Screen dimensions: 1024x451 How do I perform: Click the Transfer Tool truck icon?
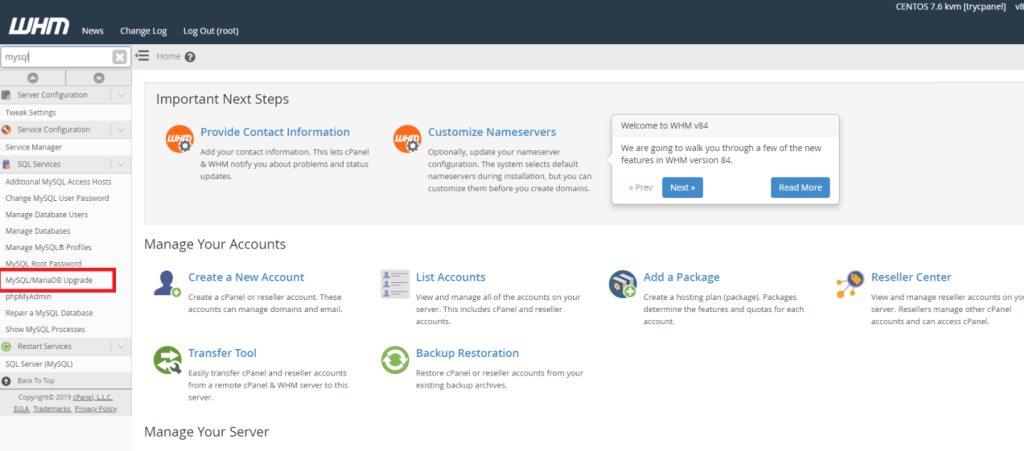coord(167,360)
